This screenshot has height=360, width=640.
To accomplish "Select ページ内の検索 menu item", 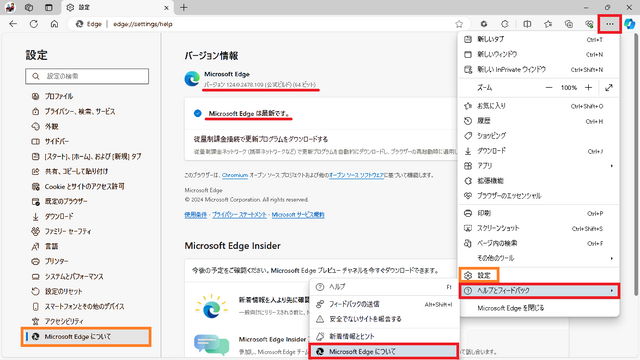I will coord(539,243).
